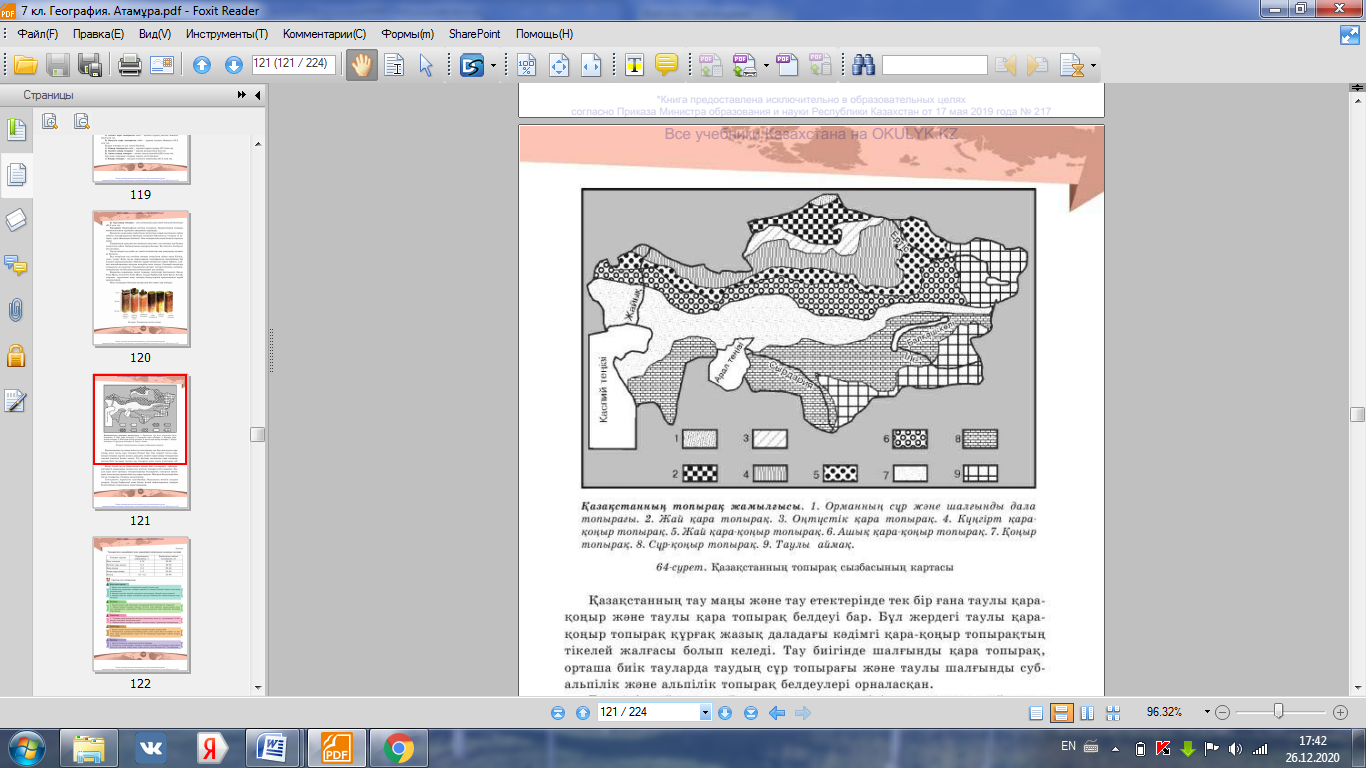The image size is (1366, 768).
Task: Click the binoculars search icon
Action: coord(864,65)
